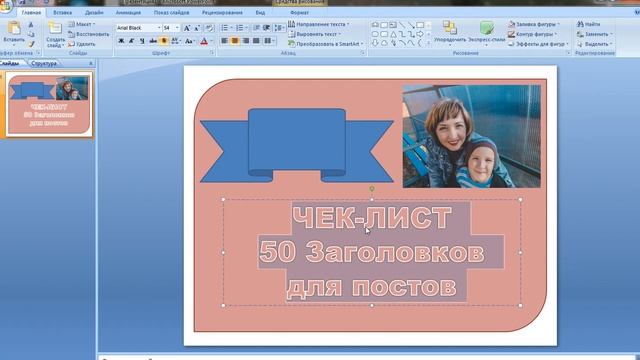The image size is (640, 360).
Task: Toggle underline Ч formatting
Action: (142, 41)
